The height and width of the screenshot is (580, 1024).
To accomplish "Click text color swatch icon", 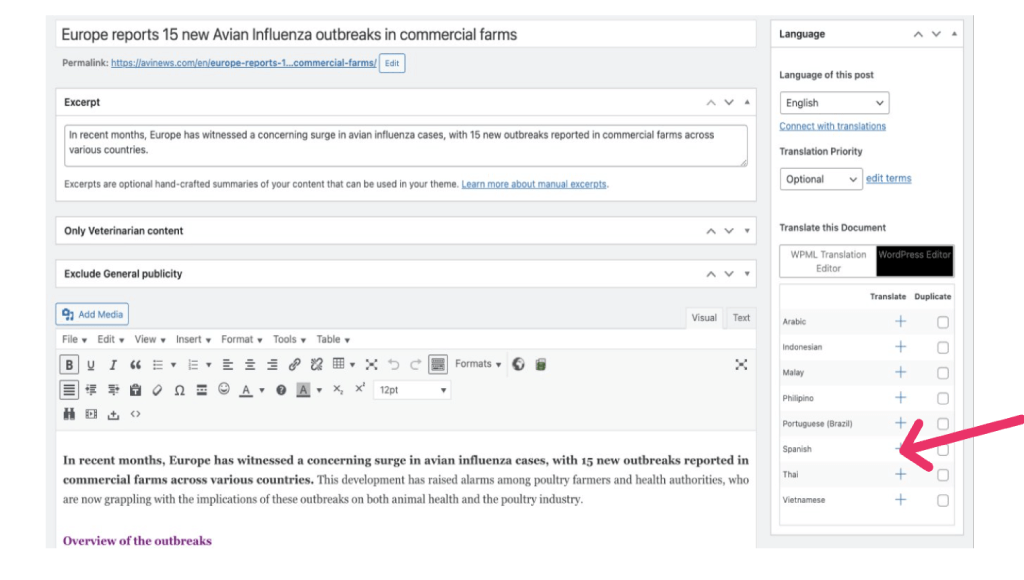I will coord(245,390).
